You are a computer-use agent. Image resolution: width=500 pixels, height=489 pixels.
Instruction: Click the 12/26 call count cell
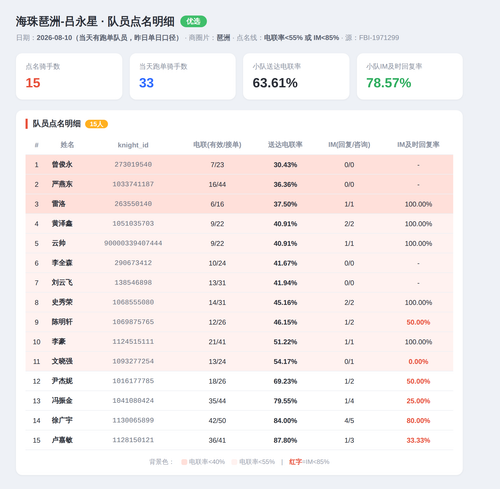pyautogui.click(x=217, y=322)
